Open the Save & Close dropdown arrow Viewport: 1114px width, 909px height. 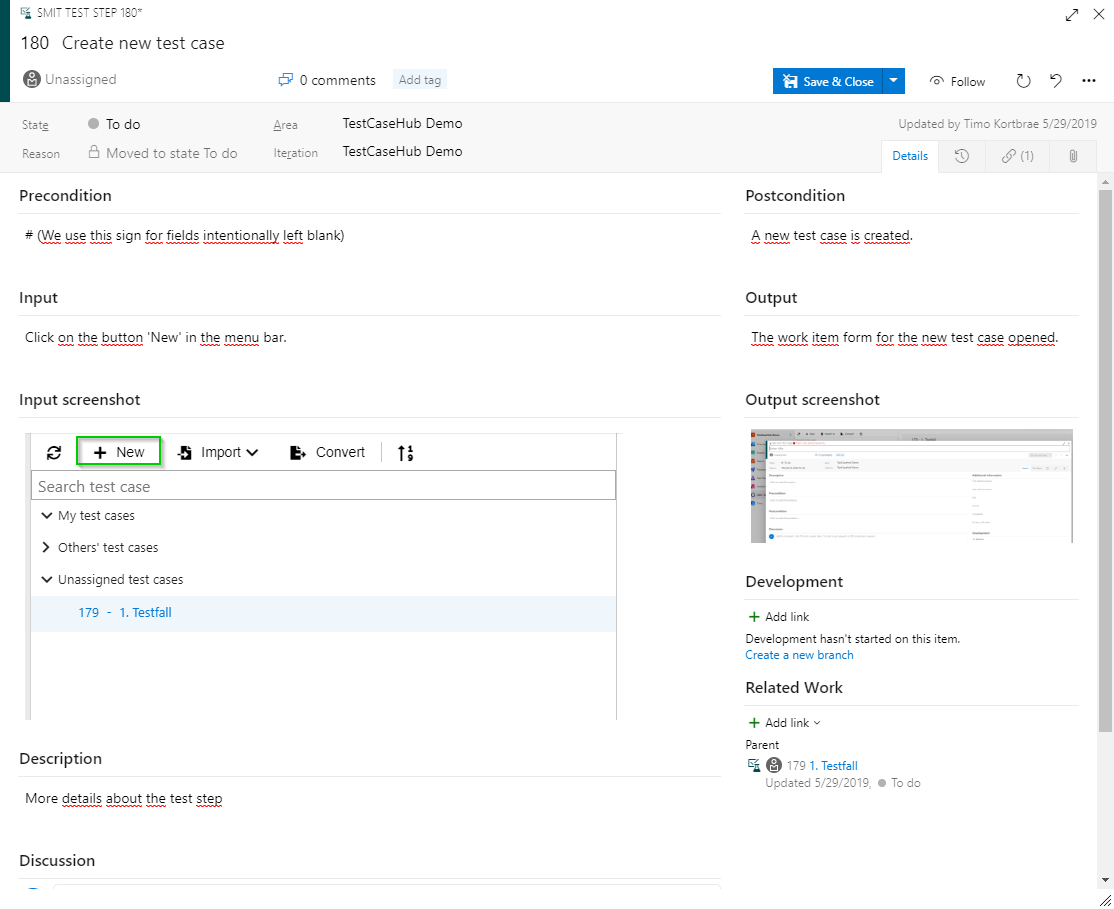coord(894,81)
